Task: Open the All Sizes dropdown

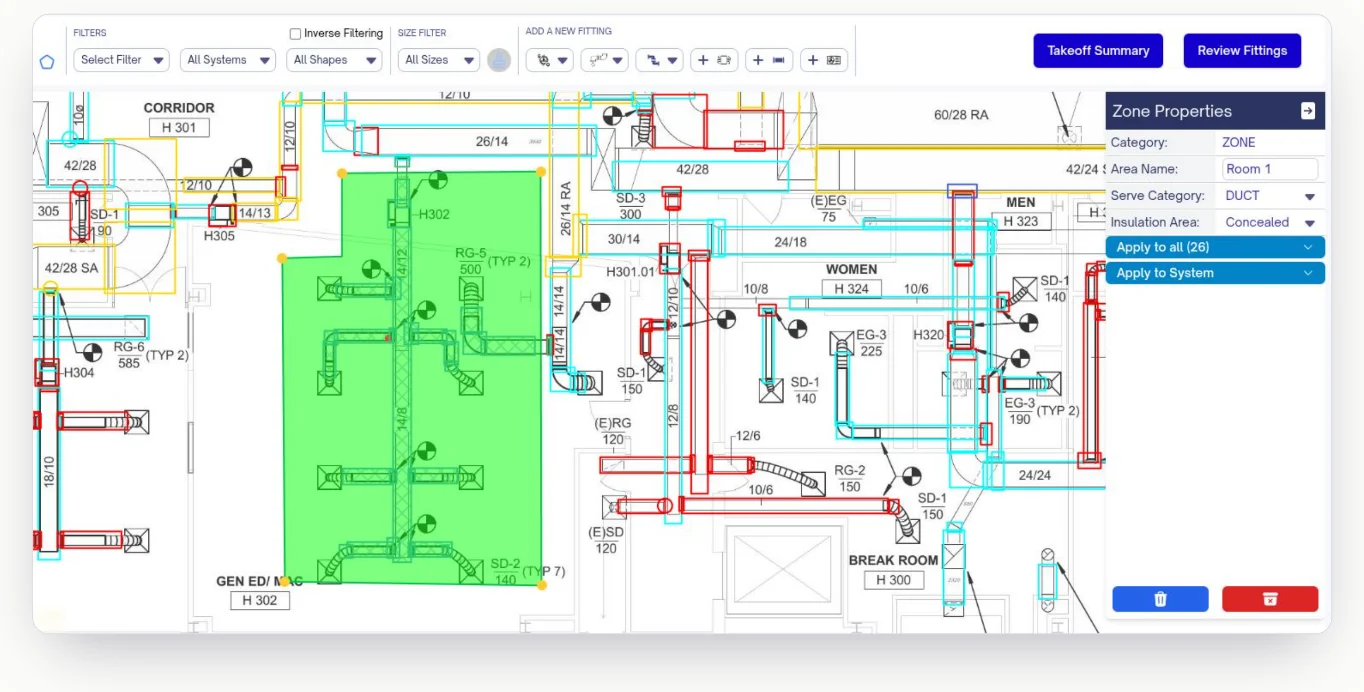Action: pos(439,60)
